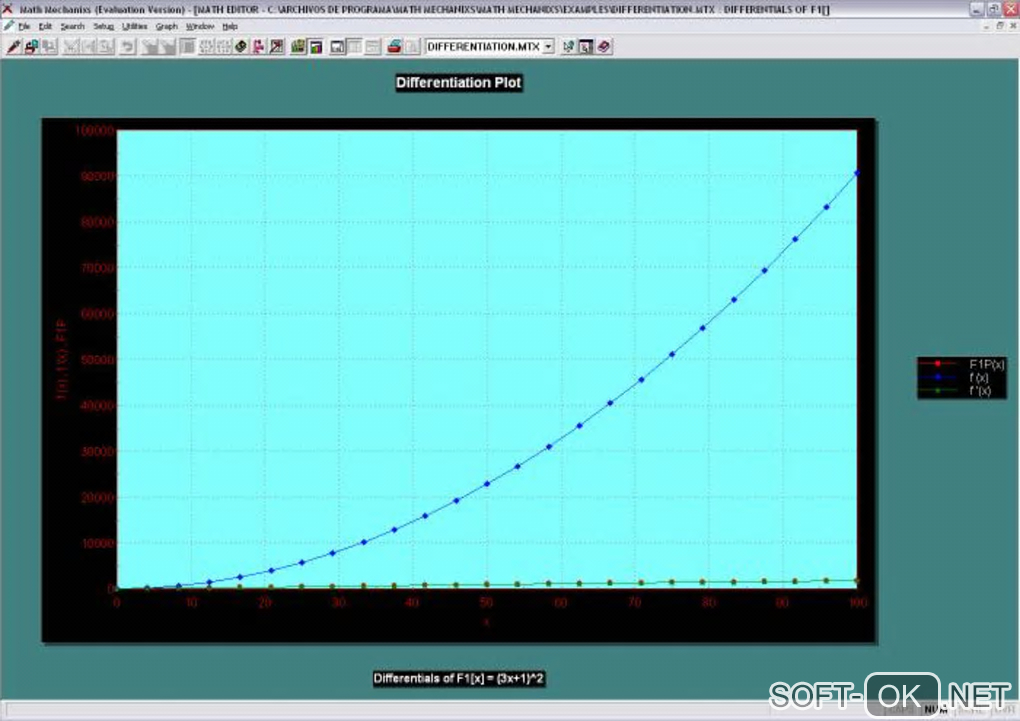Viewport: 1020px width, 721px height.
Task: Click the document icon left of File menu
Action: click(8, 26)
